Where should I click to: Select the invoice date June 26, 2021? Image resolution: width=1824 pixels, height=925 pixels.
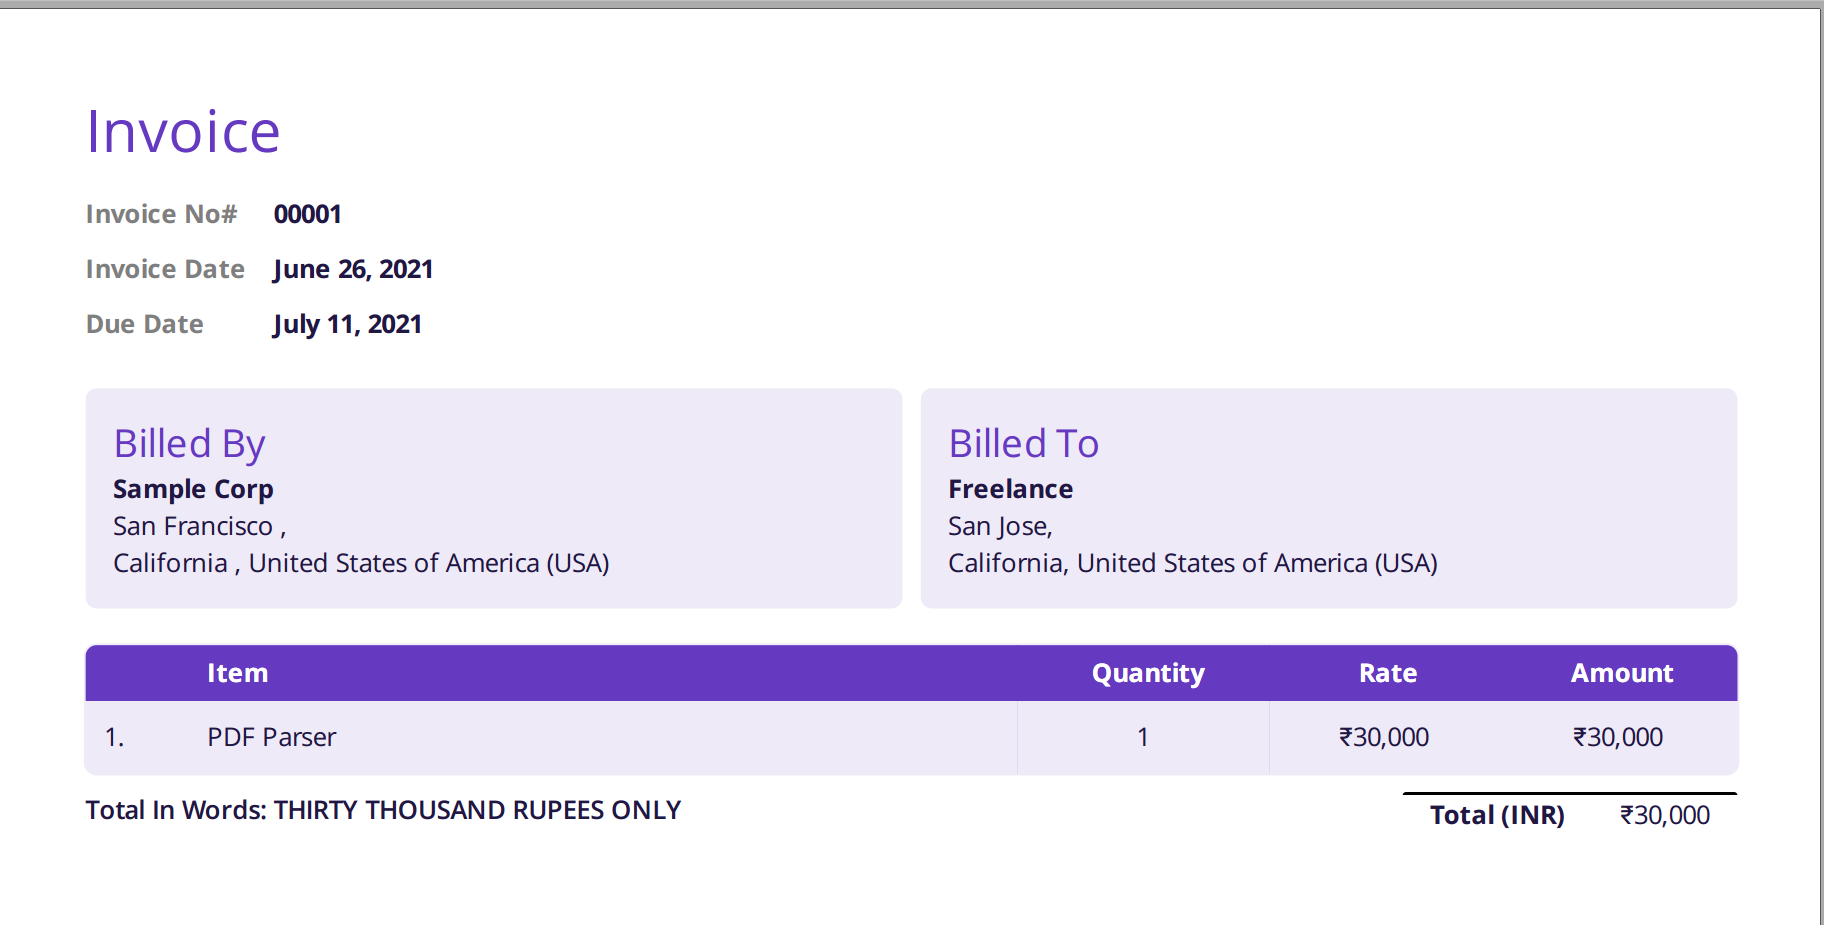(352, 269)
